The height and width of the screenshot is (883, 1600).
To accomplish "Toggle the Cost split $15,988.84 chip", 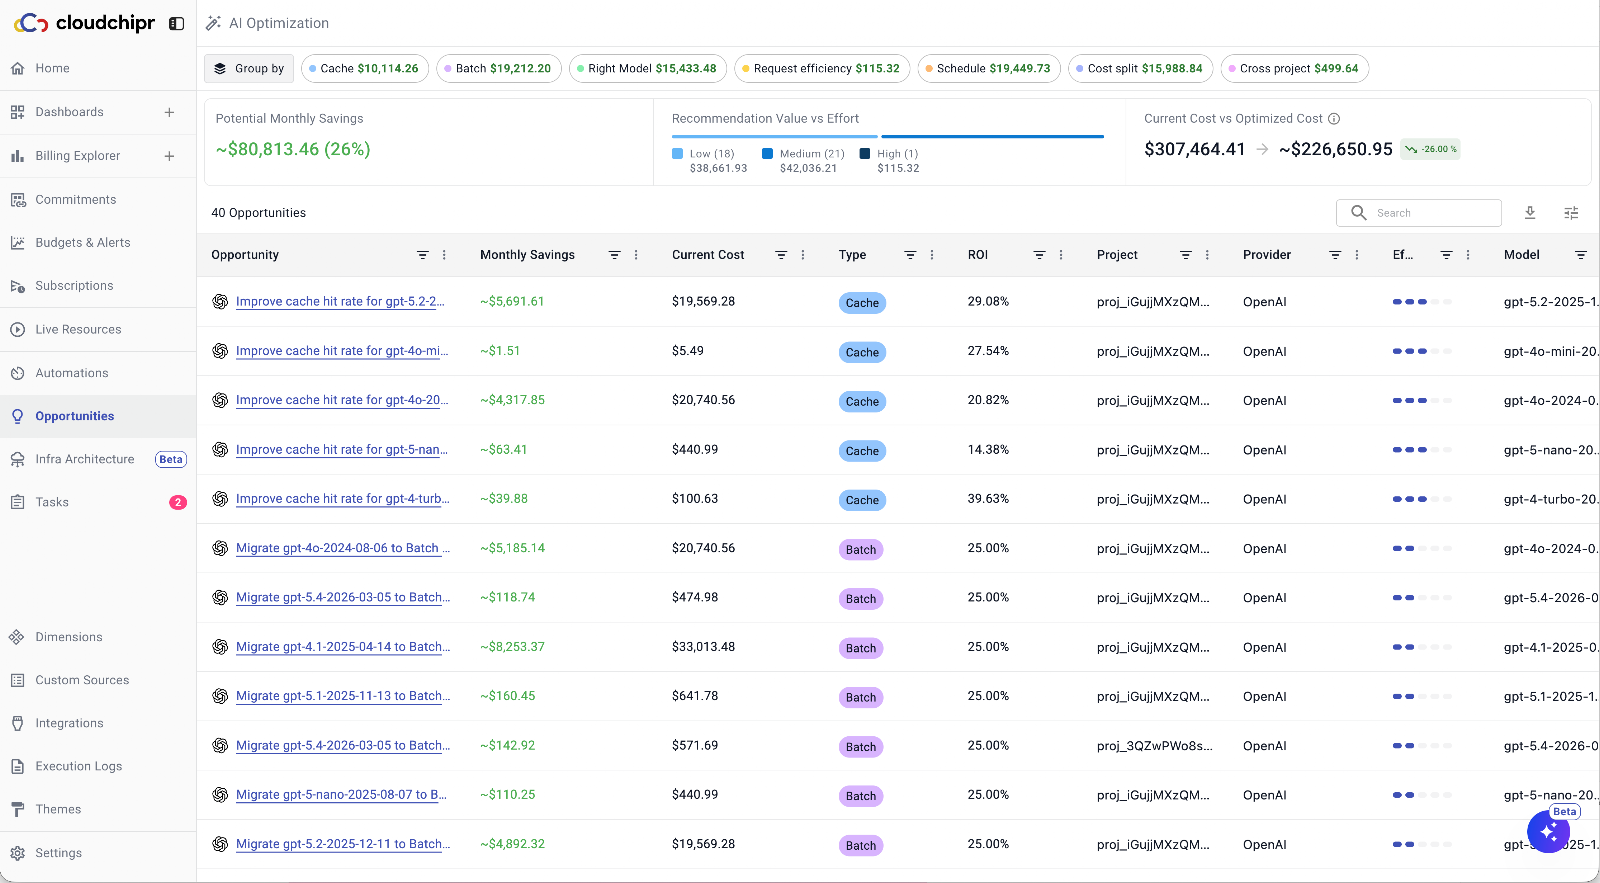I will [1141, 69].
